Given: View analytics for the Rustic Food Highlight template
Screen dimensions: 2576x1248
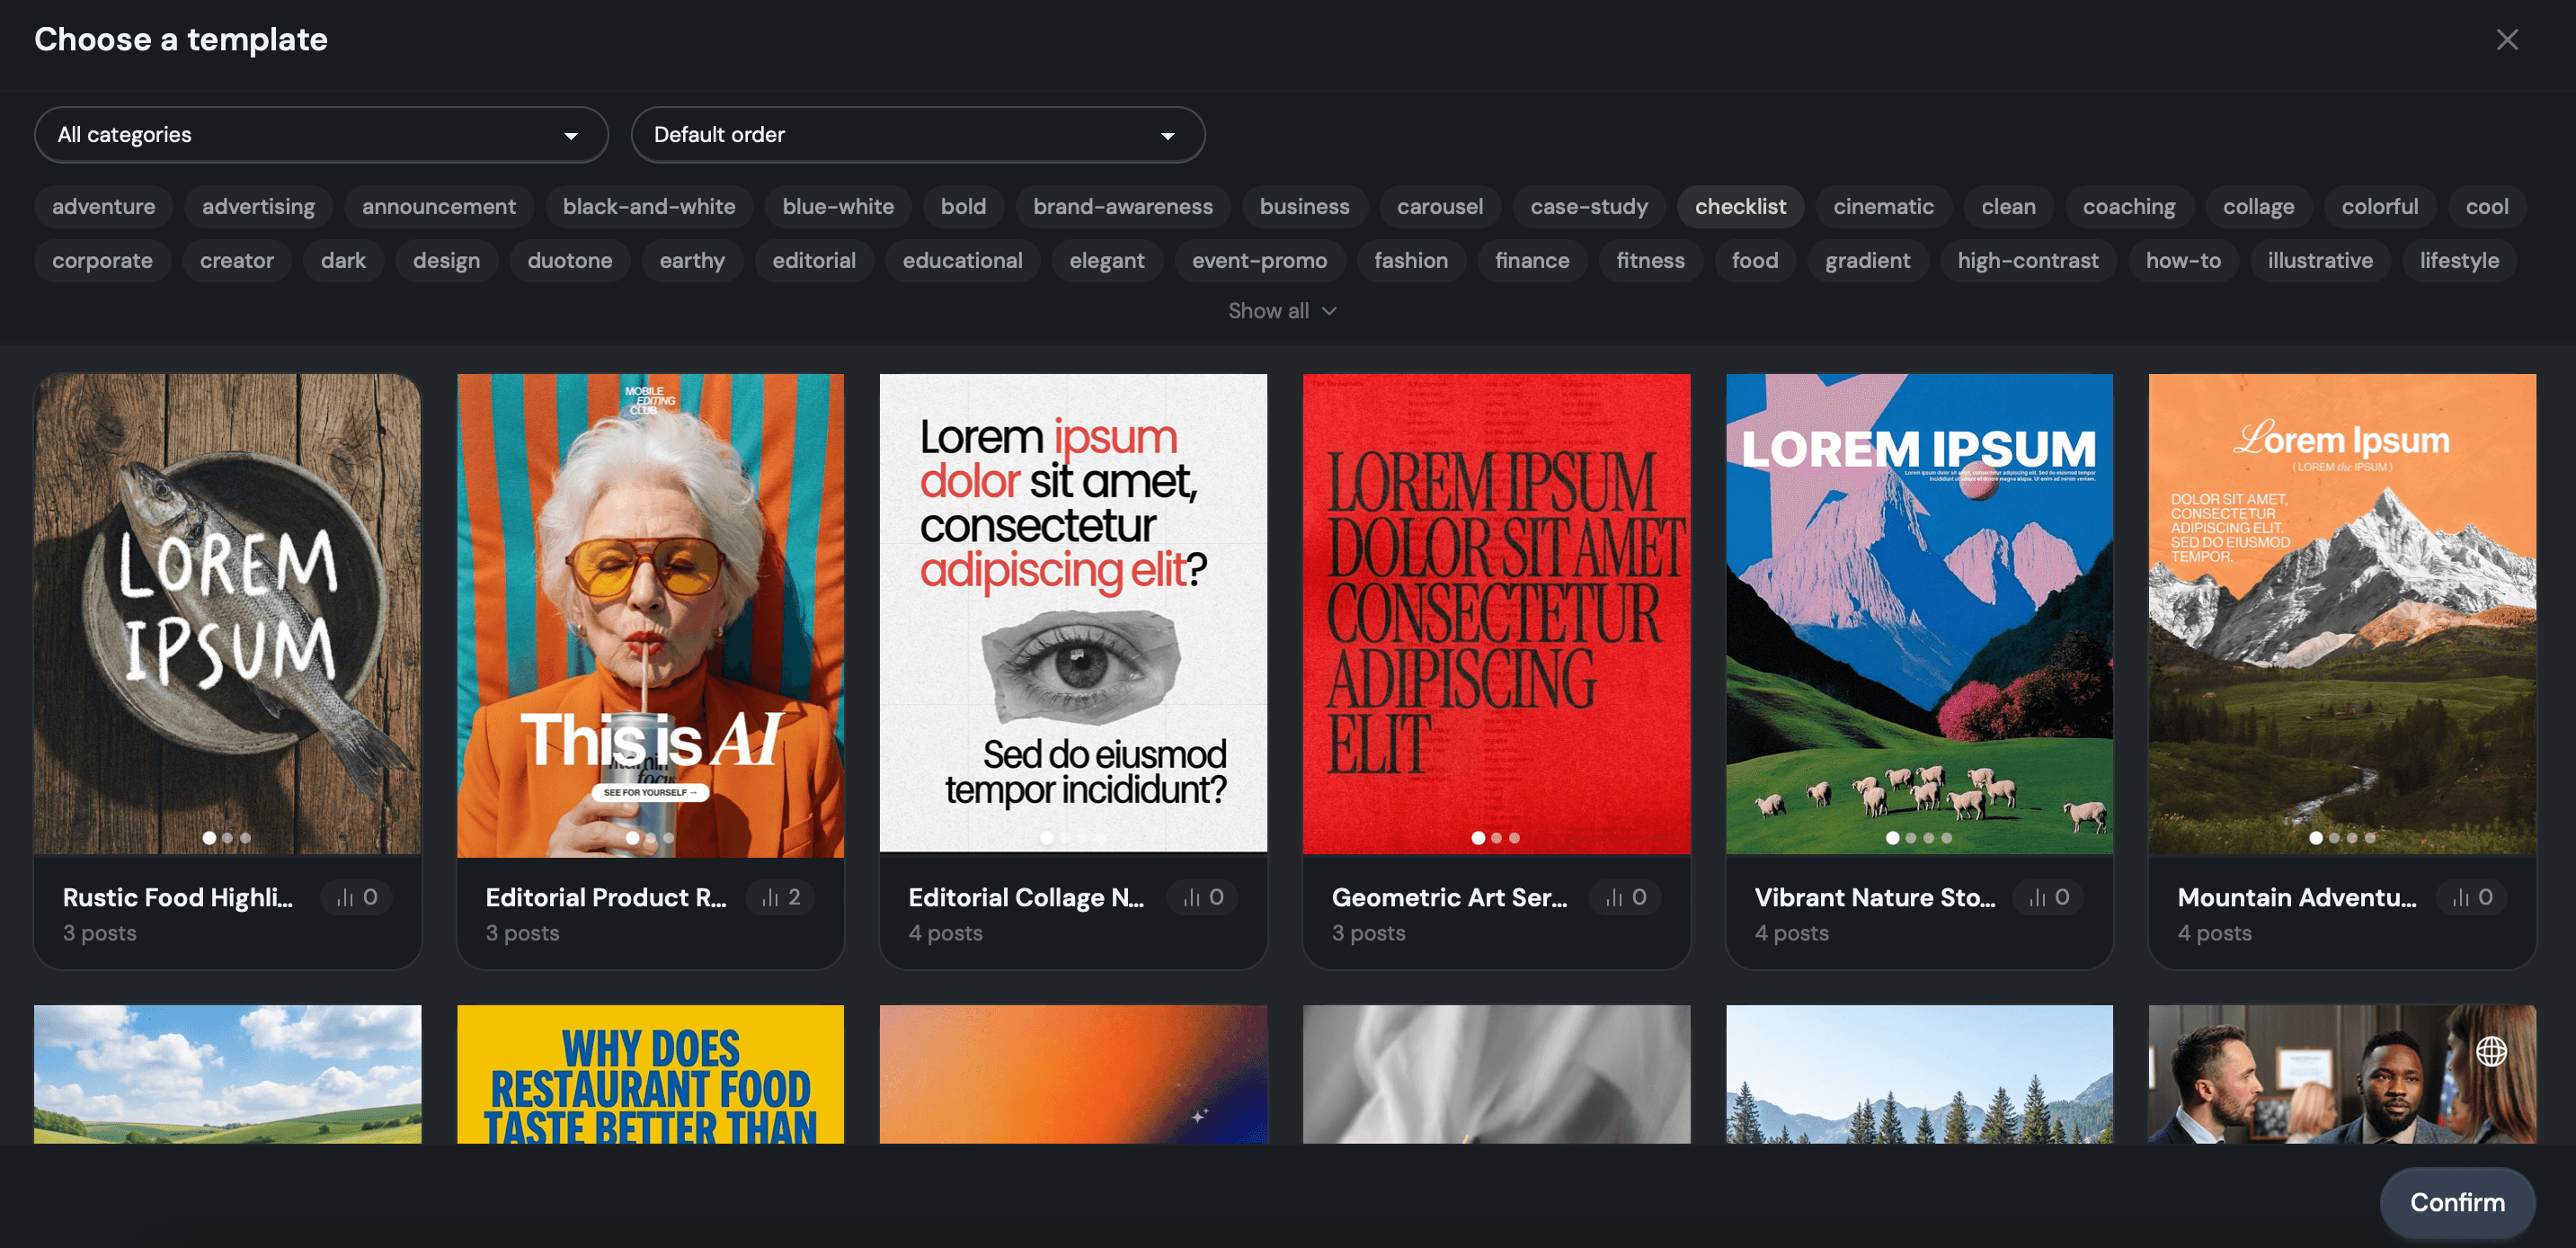Looking at the screenshot, I should click(x=357, y=897).
